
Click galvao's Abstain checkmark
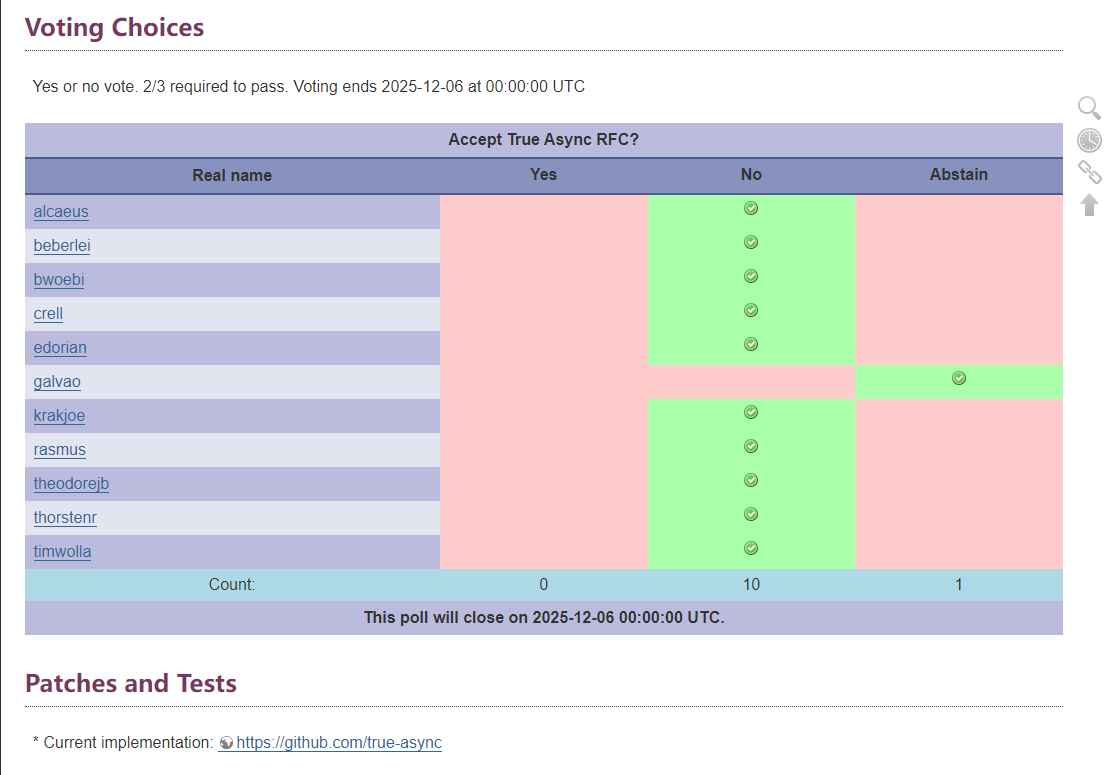pyautogui.click(x=959, y=378)
